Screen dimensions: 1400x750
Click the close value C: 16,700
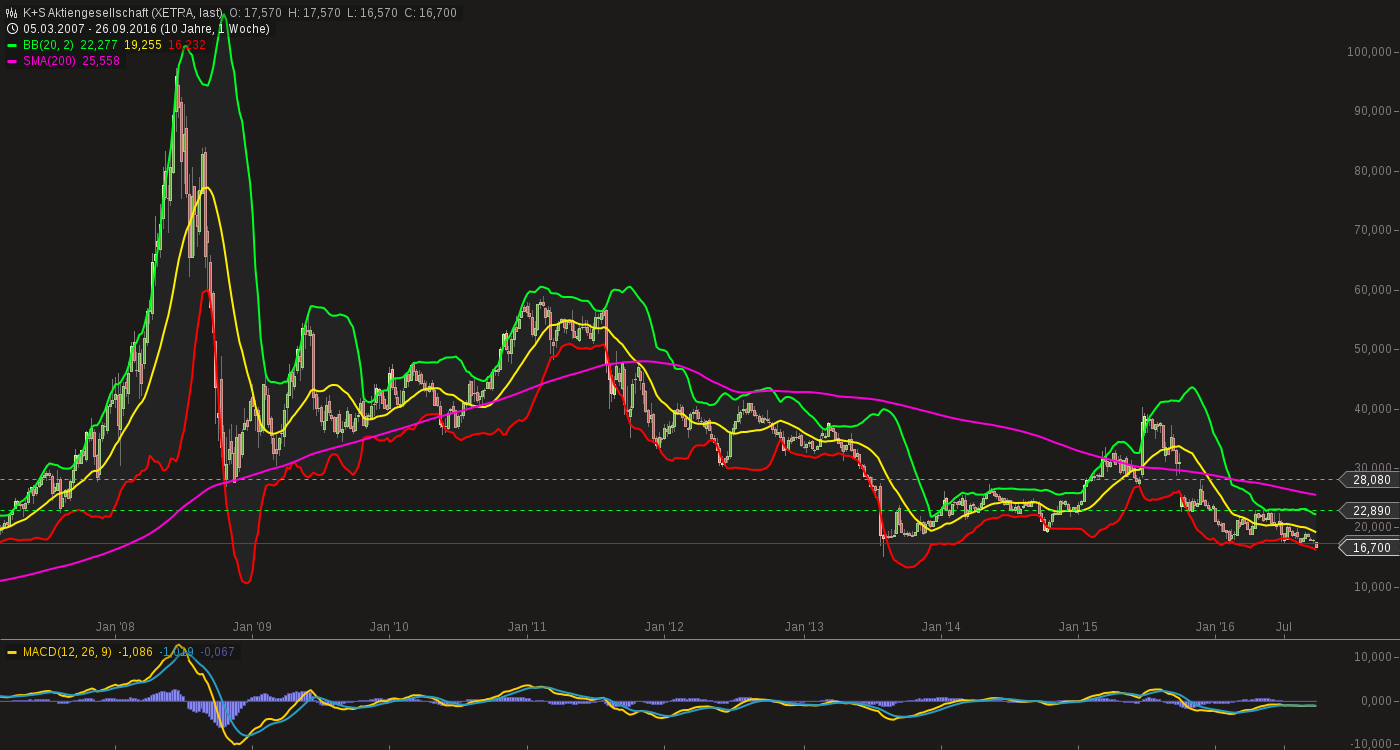[x=431, y=13]
